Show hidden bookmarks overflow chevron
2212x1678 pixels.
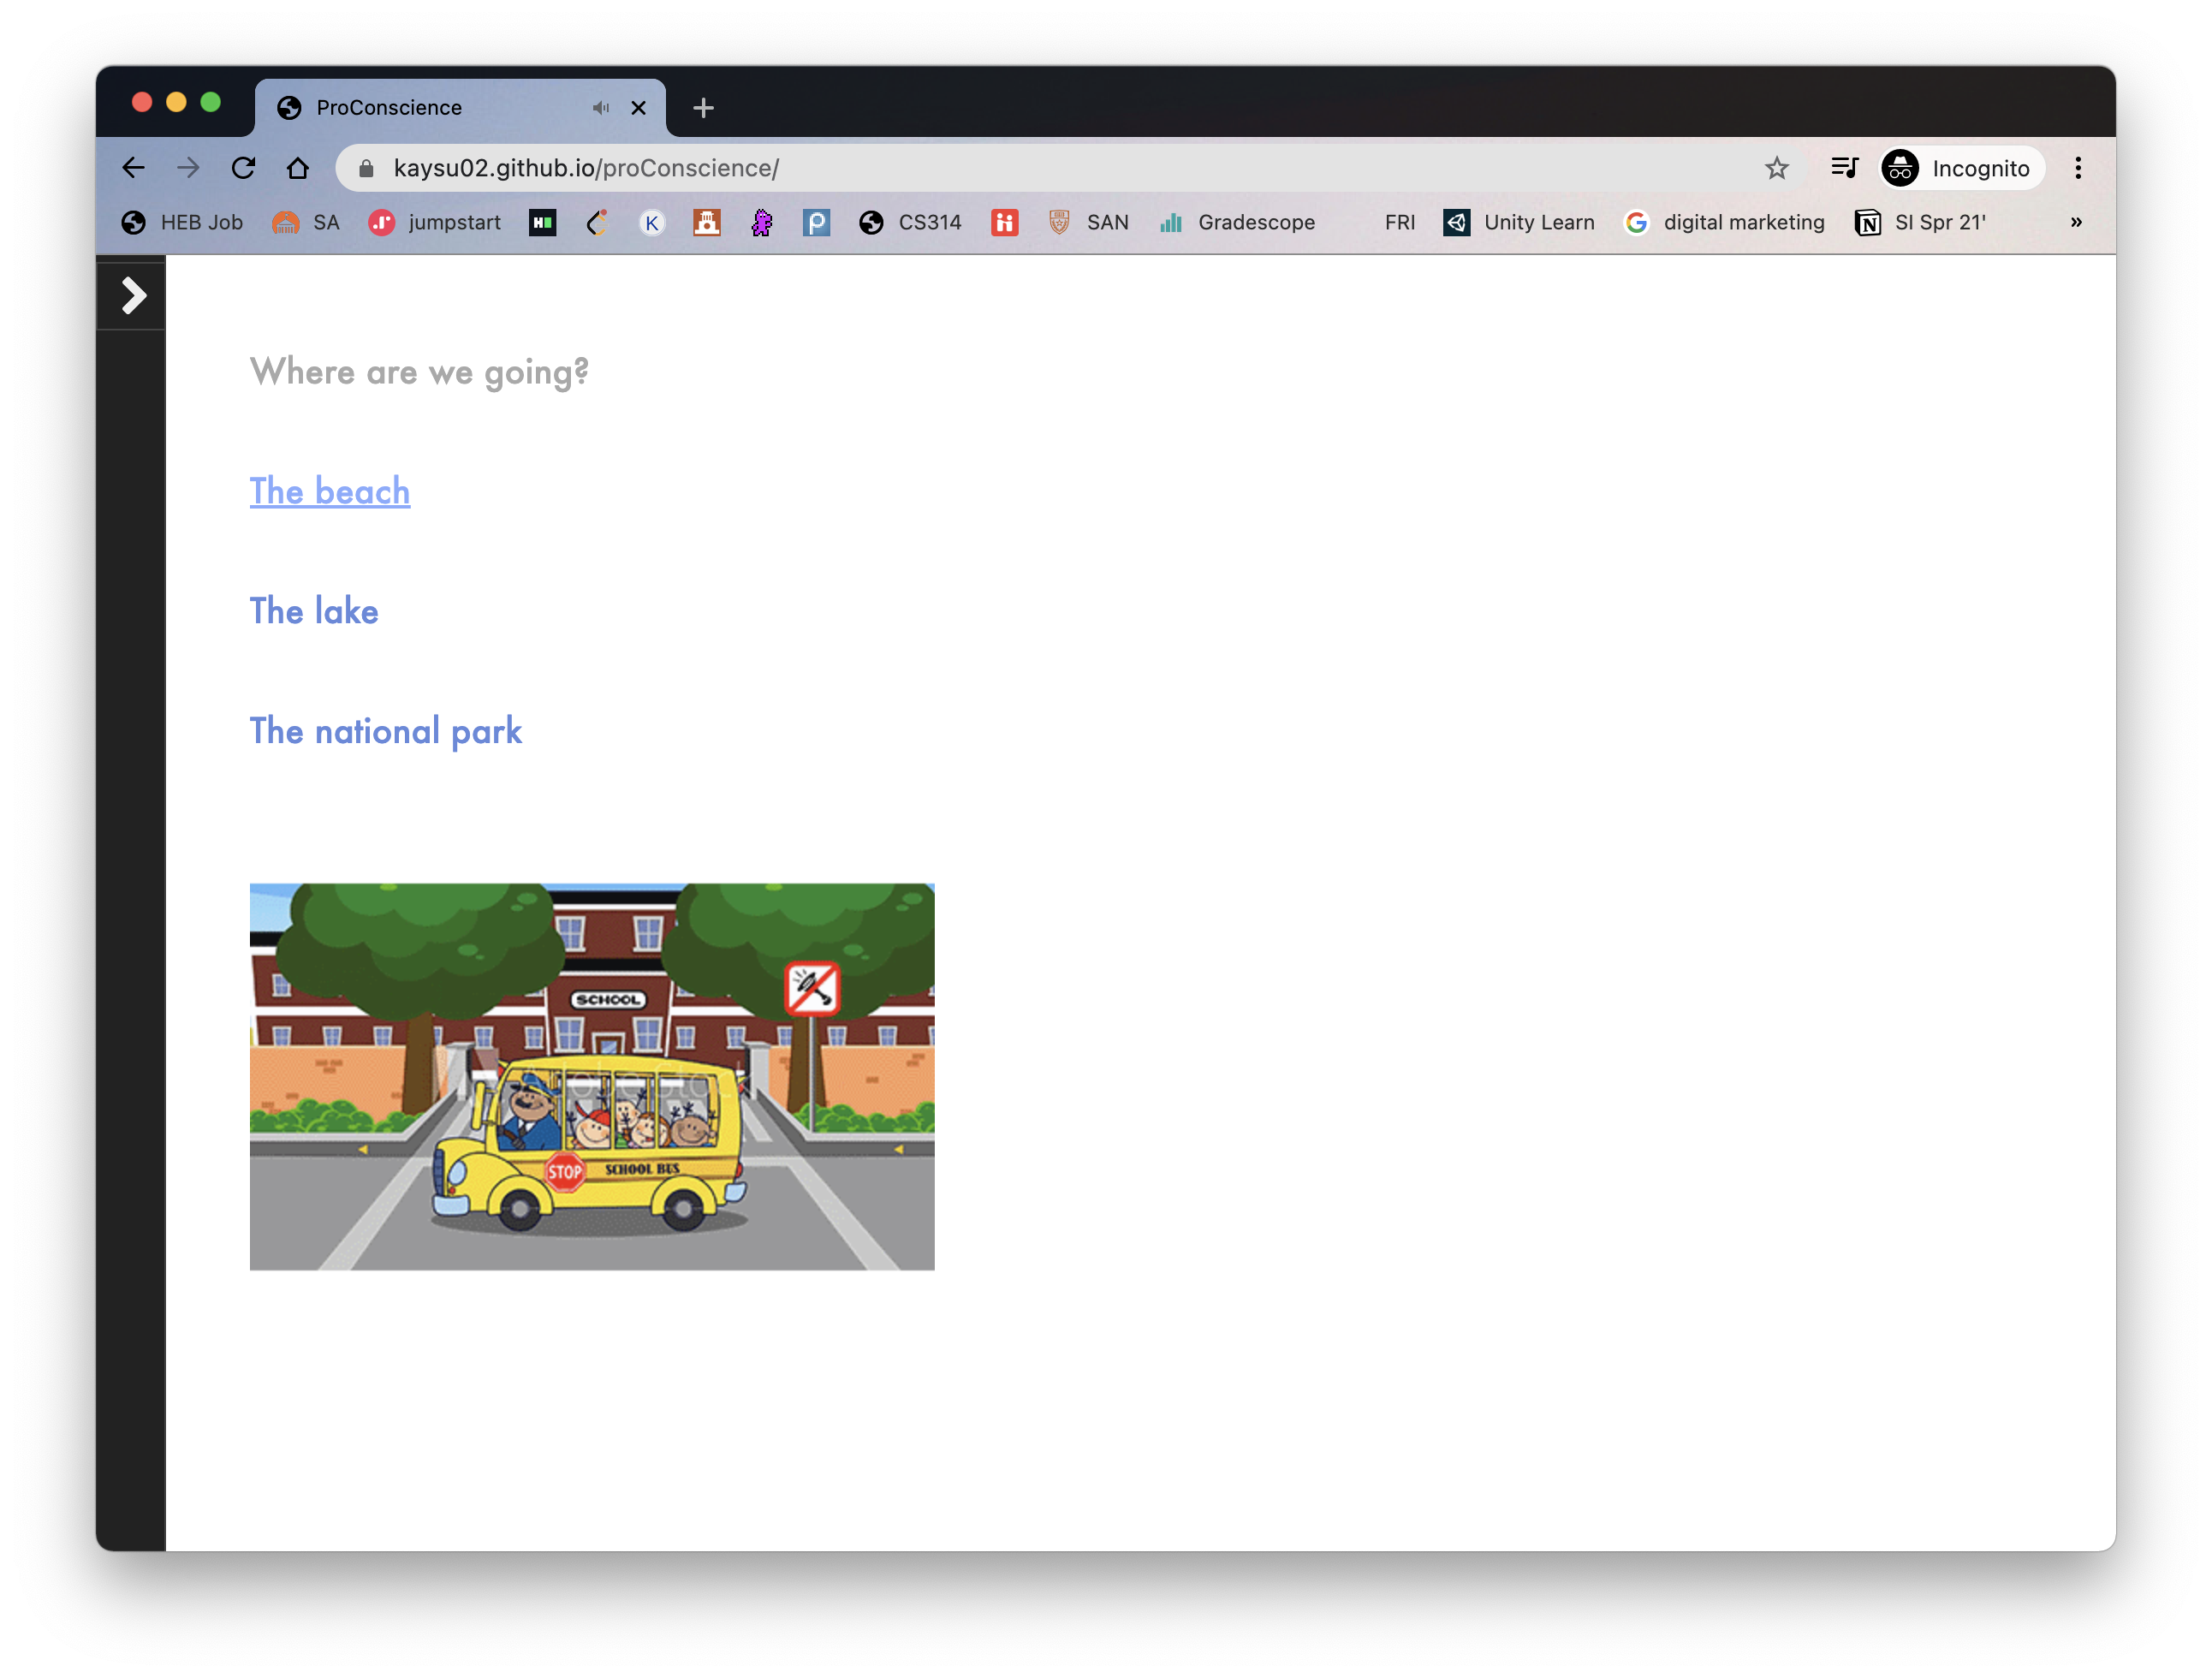click(x=2076, y=222)
